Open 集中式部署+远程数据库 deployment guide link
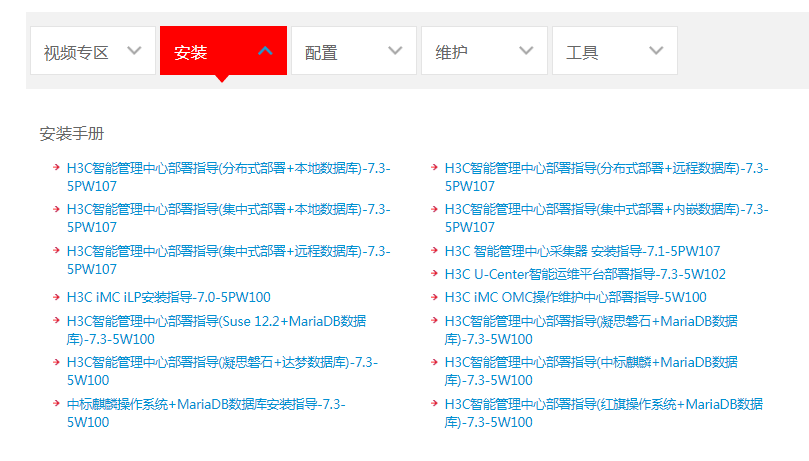 [229, 260]
